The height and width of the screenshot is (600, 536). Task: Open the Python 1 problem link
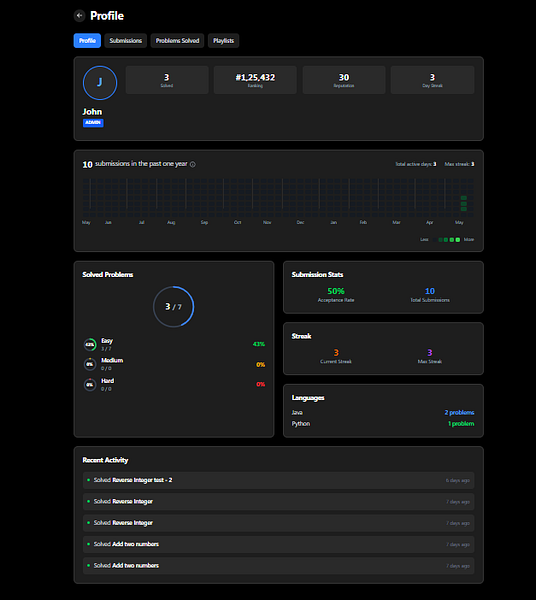[x=461, y=424]
